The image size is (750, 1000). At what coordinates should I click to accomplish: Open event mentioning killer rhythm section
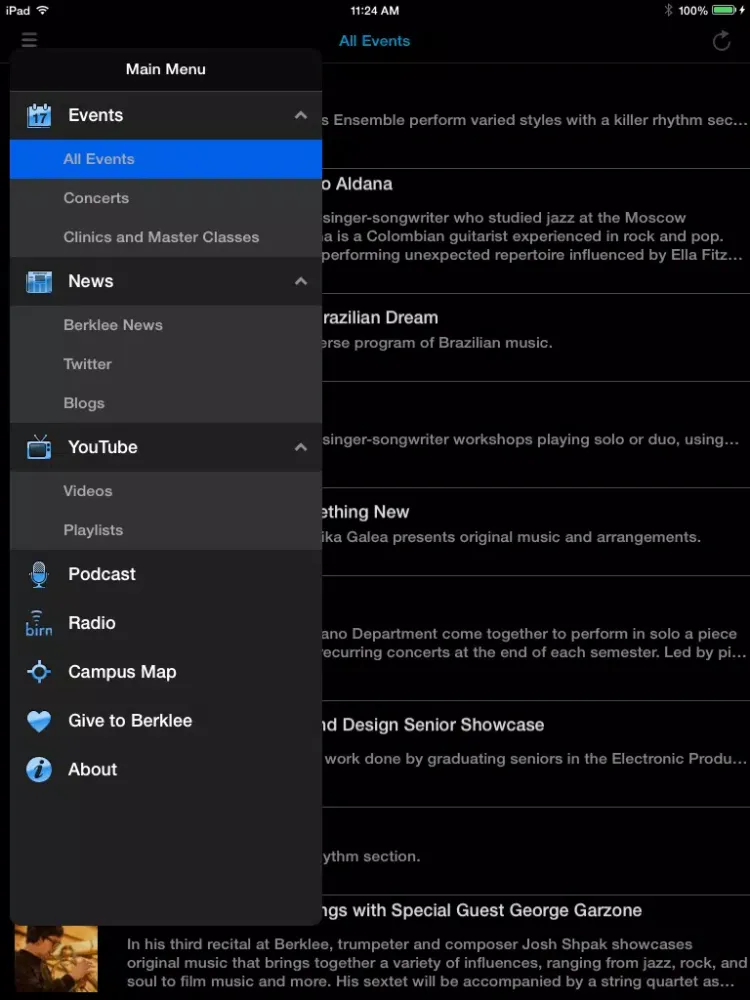click(536, 116)
